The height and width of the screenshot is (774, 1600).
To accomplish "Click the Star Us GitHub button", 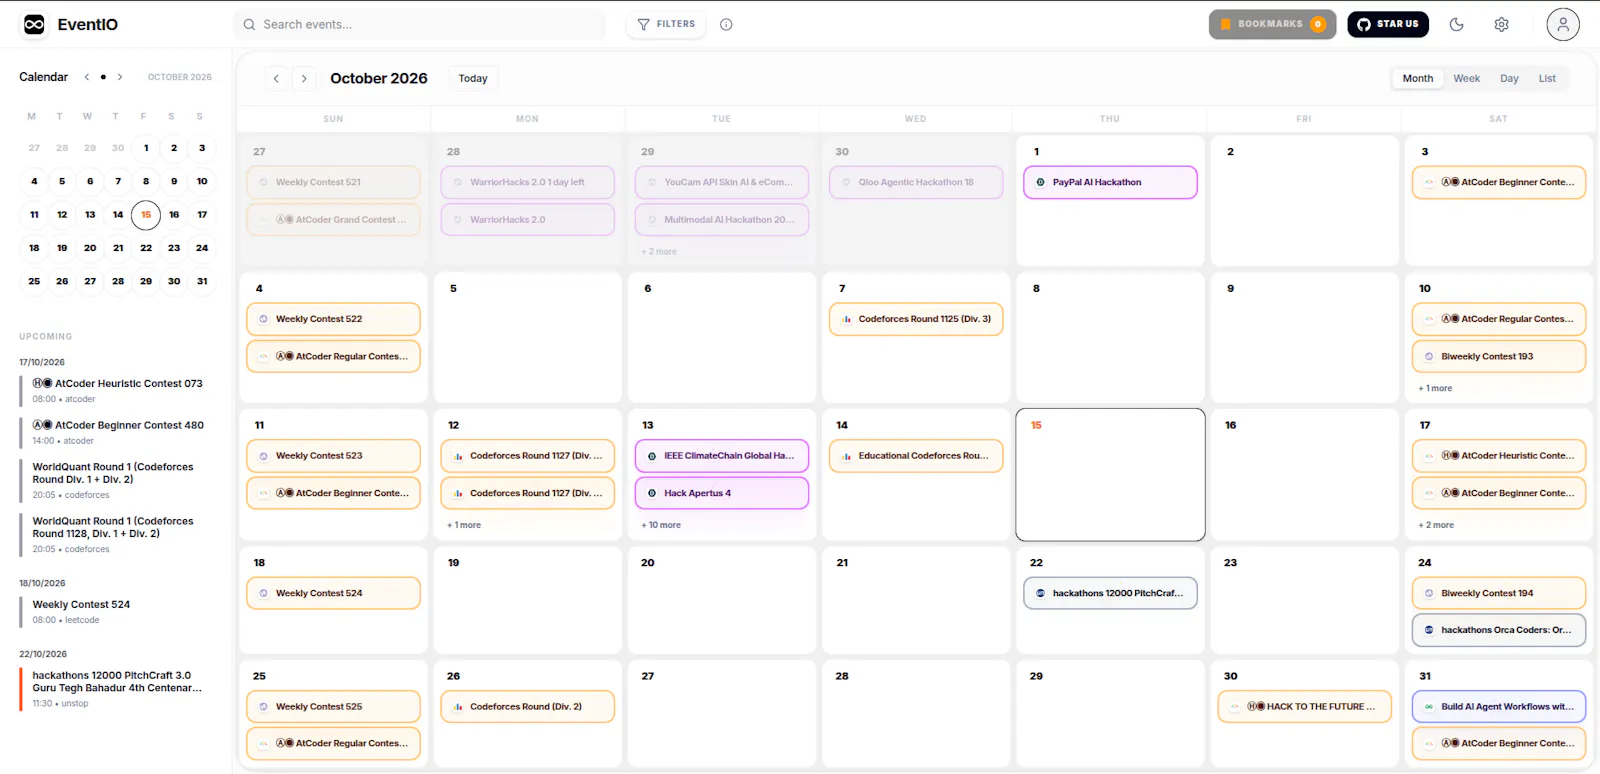I will click(1388, 24).
